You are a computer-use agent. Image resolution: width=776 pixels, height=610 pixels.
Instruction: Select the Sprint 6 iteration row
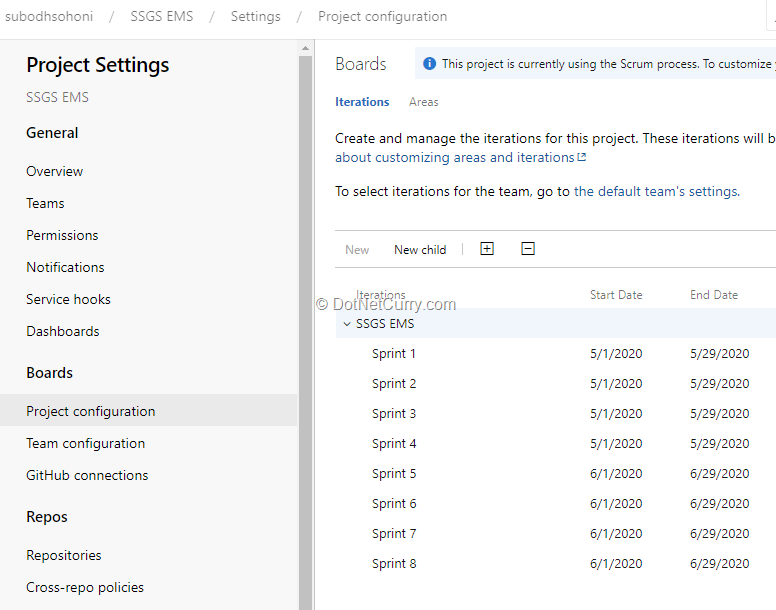[556, 504]
